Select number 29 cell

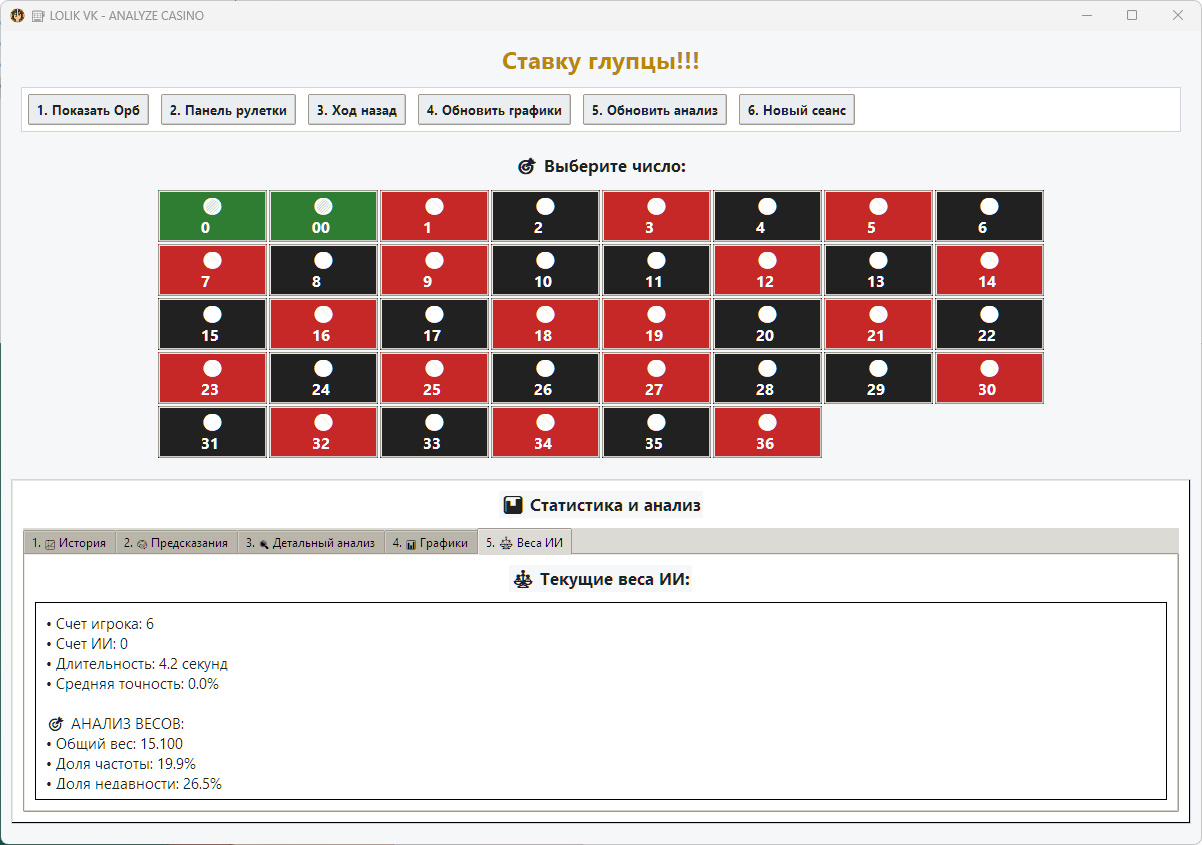(878, 378)
